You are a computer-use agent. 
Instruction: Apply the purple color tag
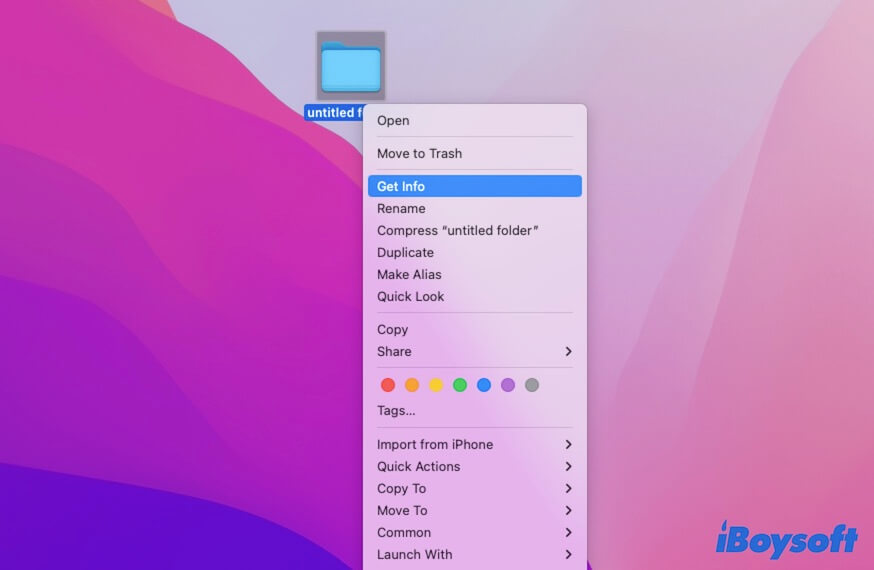(x=508, y=385)
